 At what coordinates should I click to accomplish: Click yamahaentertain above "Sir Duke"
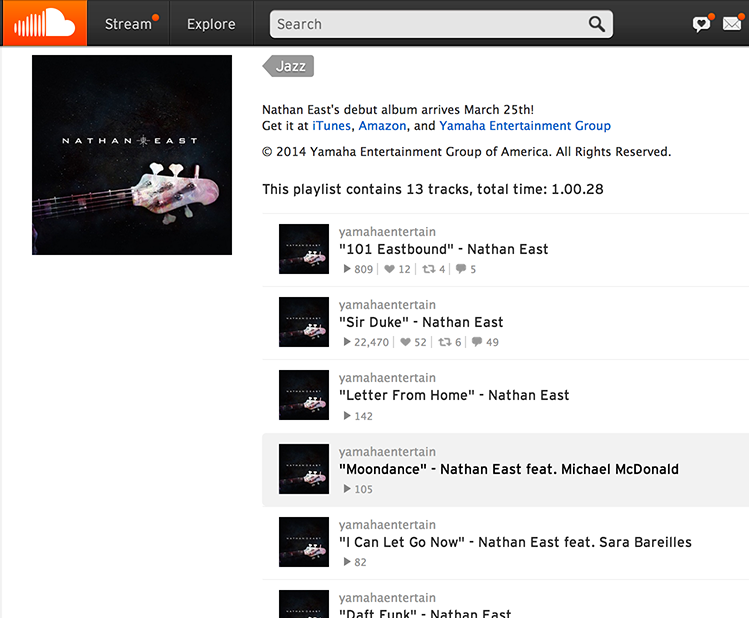387,305
